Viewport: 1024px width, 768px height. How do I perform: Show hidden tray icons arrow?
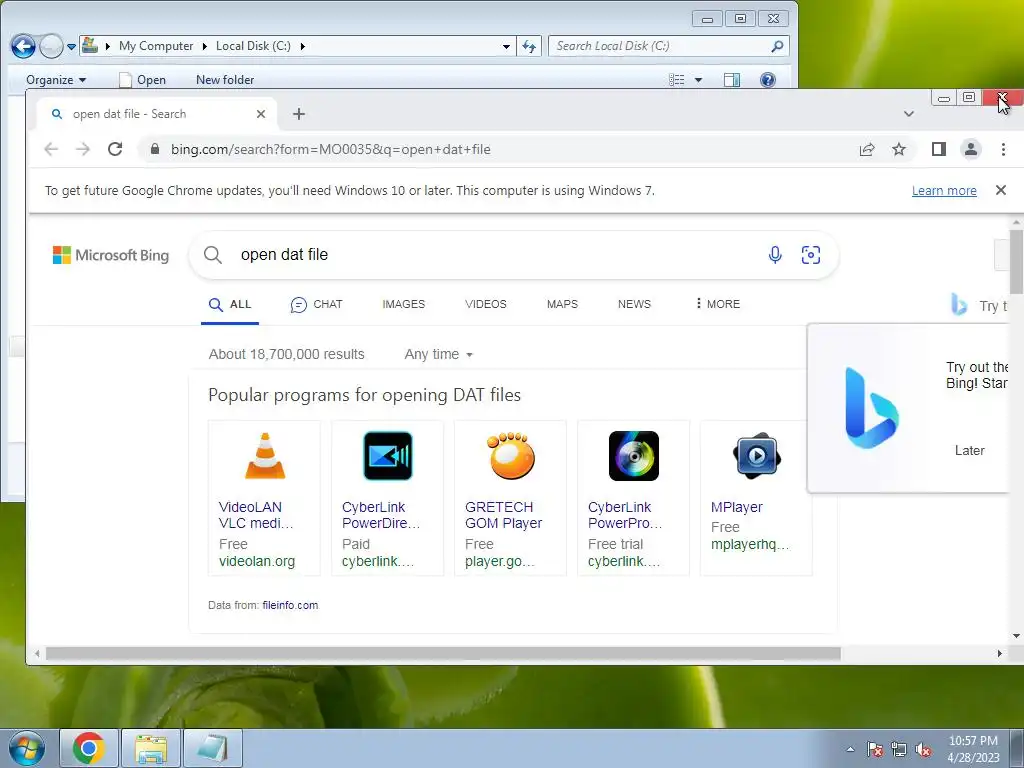850,749
